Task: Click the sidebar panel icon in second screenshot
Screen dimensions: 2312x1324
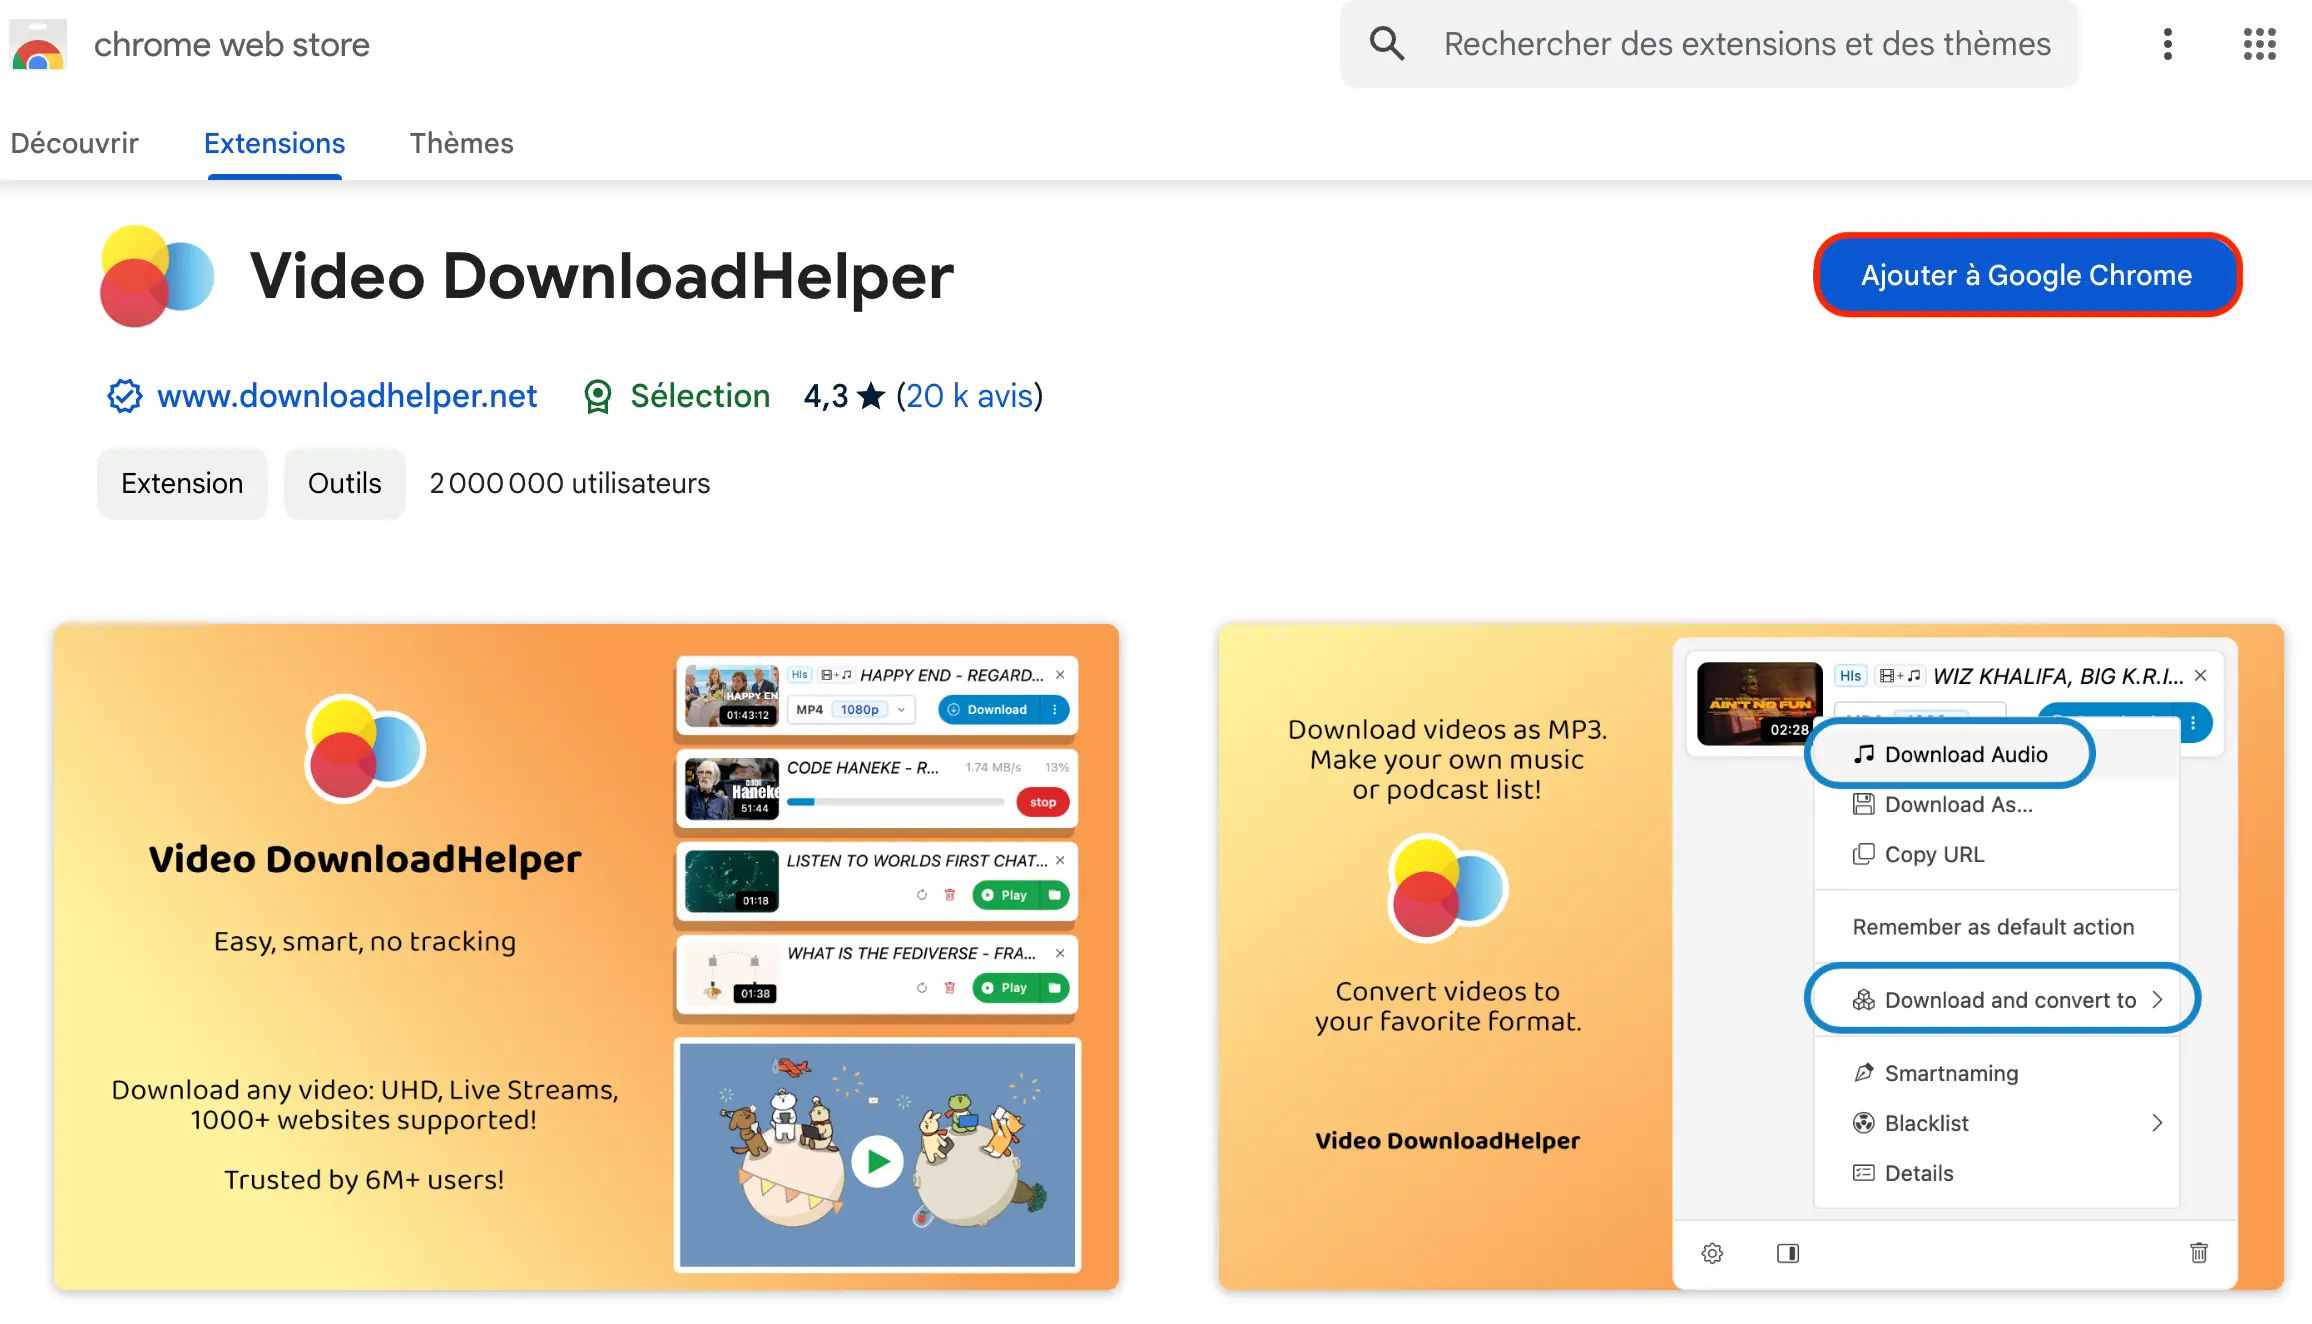Action: click(x=1788, y=1253)
